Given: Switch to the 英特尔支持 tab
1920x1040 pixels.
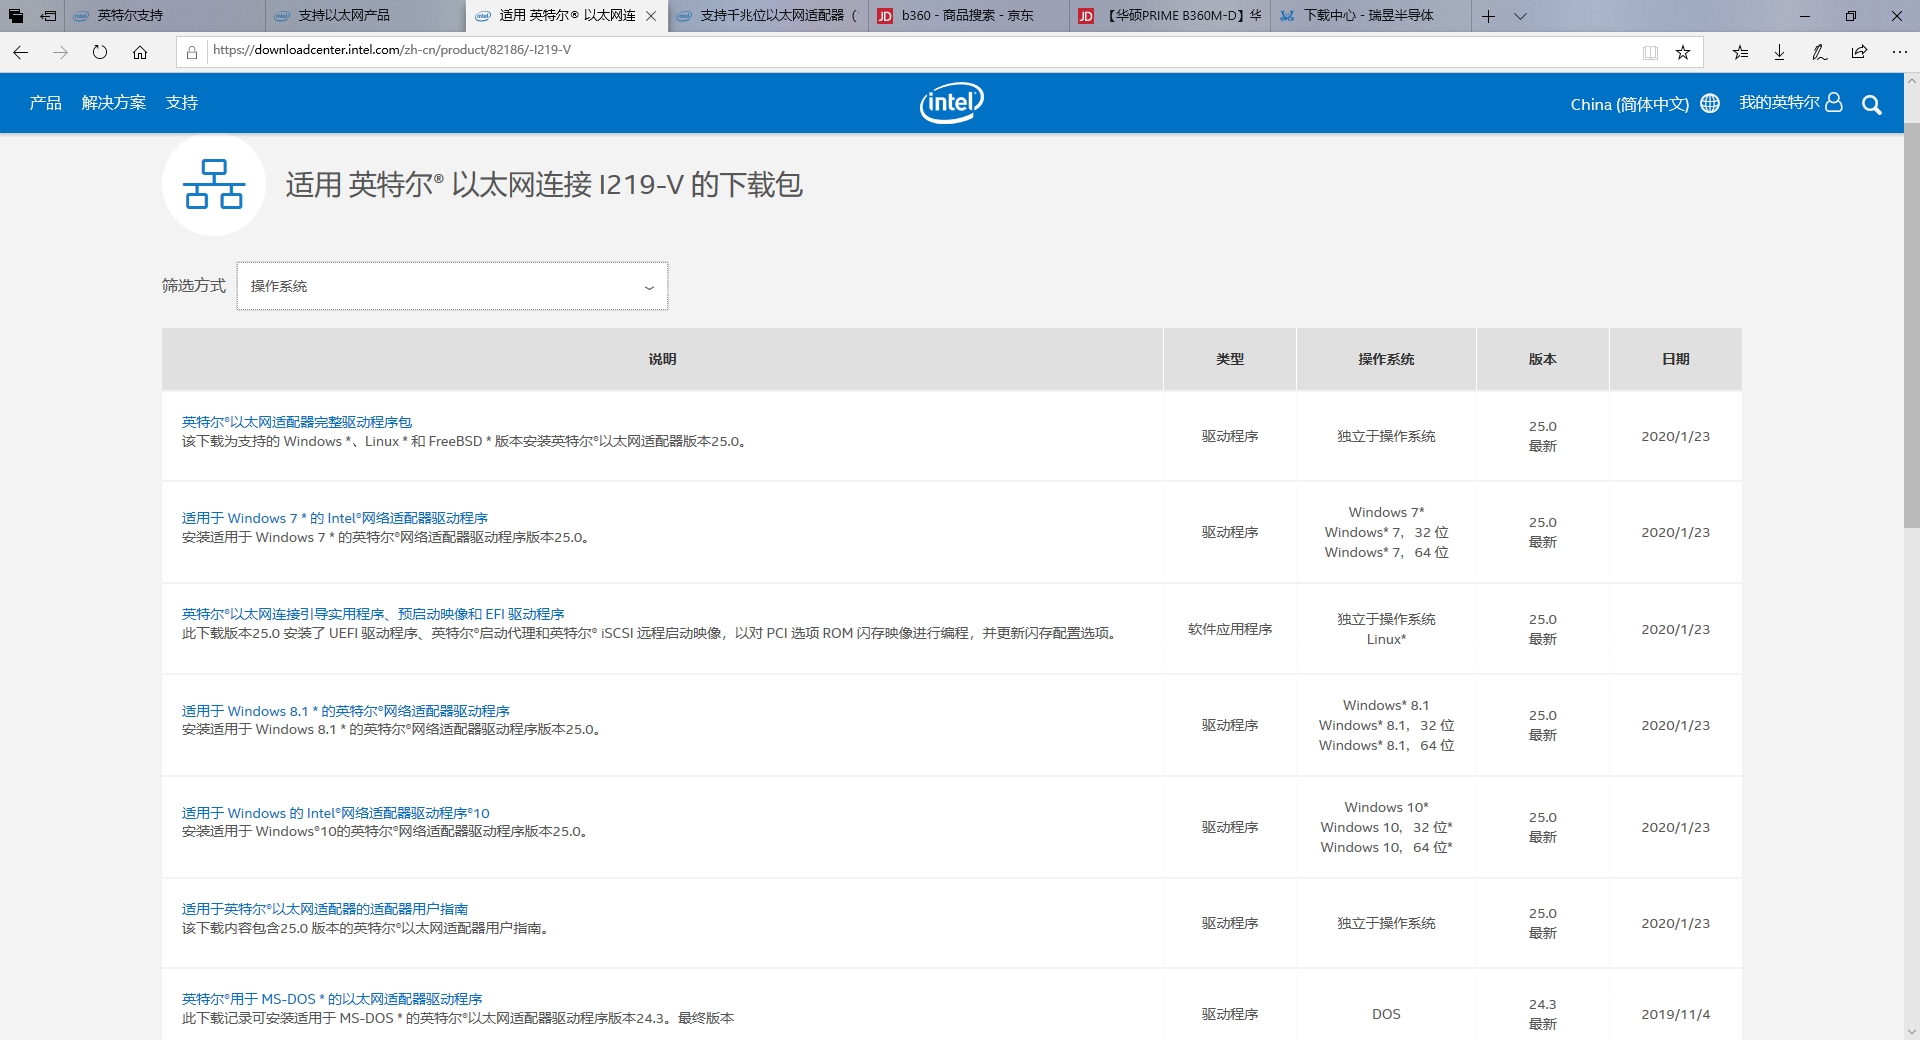Looking at the screenshot, I should tap(165, 16).
